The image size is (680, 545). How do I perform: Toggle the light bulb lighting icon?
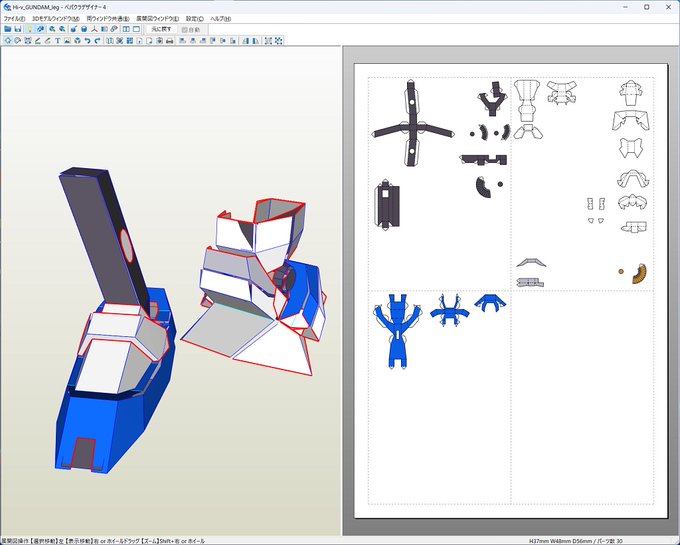pos(29,29)
